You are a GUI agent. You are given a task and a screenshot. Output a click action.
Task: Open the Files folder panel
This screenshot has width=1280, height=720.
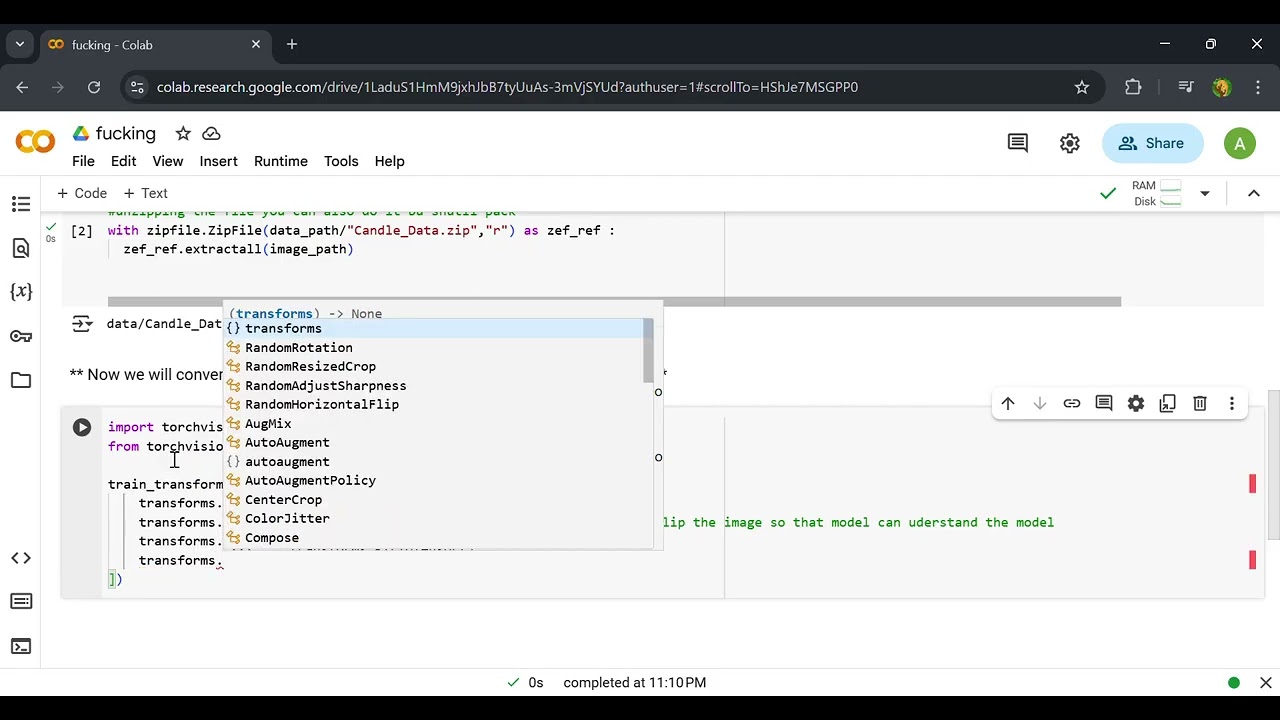pyautogui.click(x=21, y=380)
